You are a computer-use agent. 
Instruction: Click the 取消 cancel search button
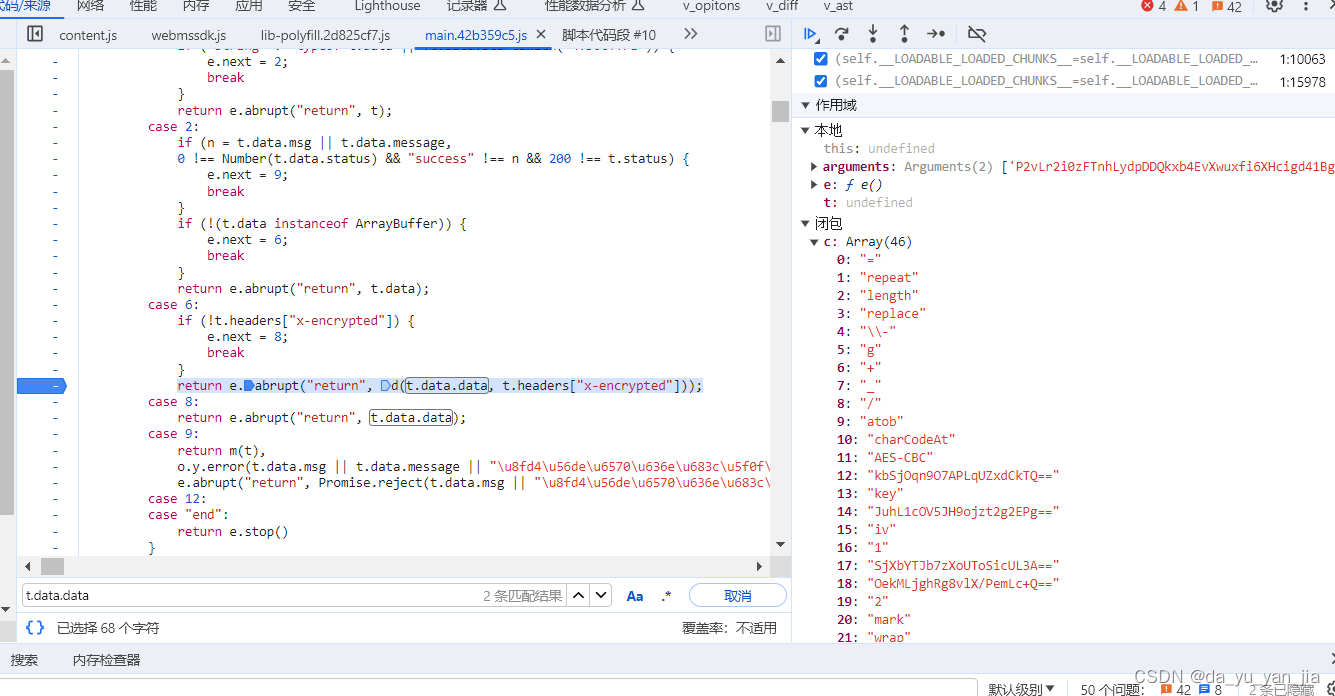coord(737,595)
